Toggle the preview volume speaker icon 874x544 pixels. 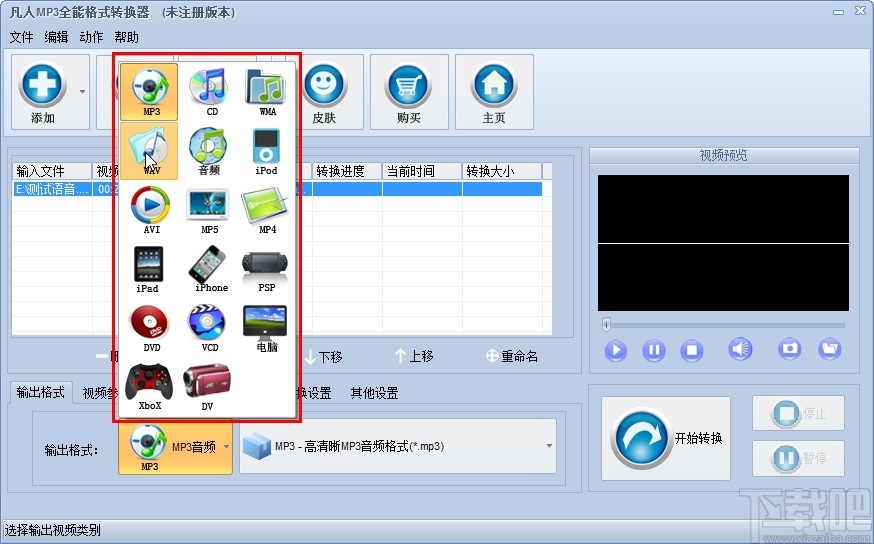click(x=740, y=349)
